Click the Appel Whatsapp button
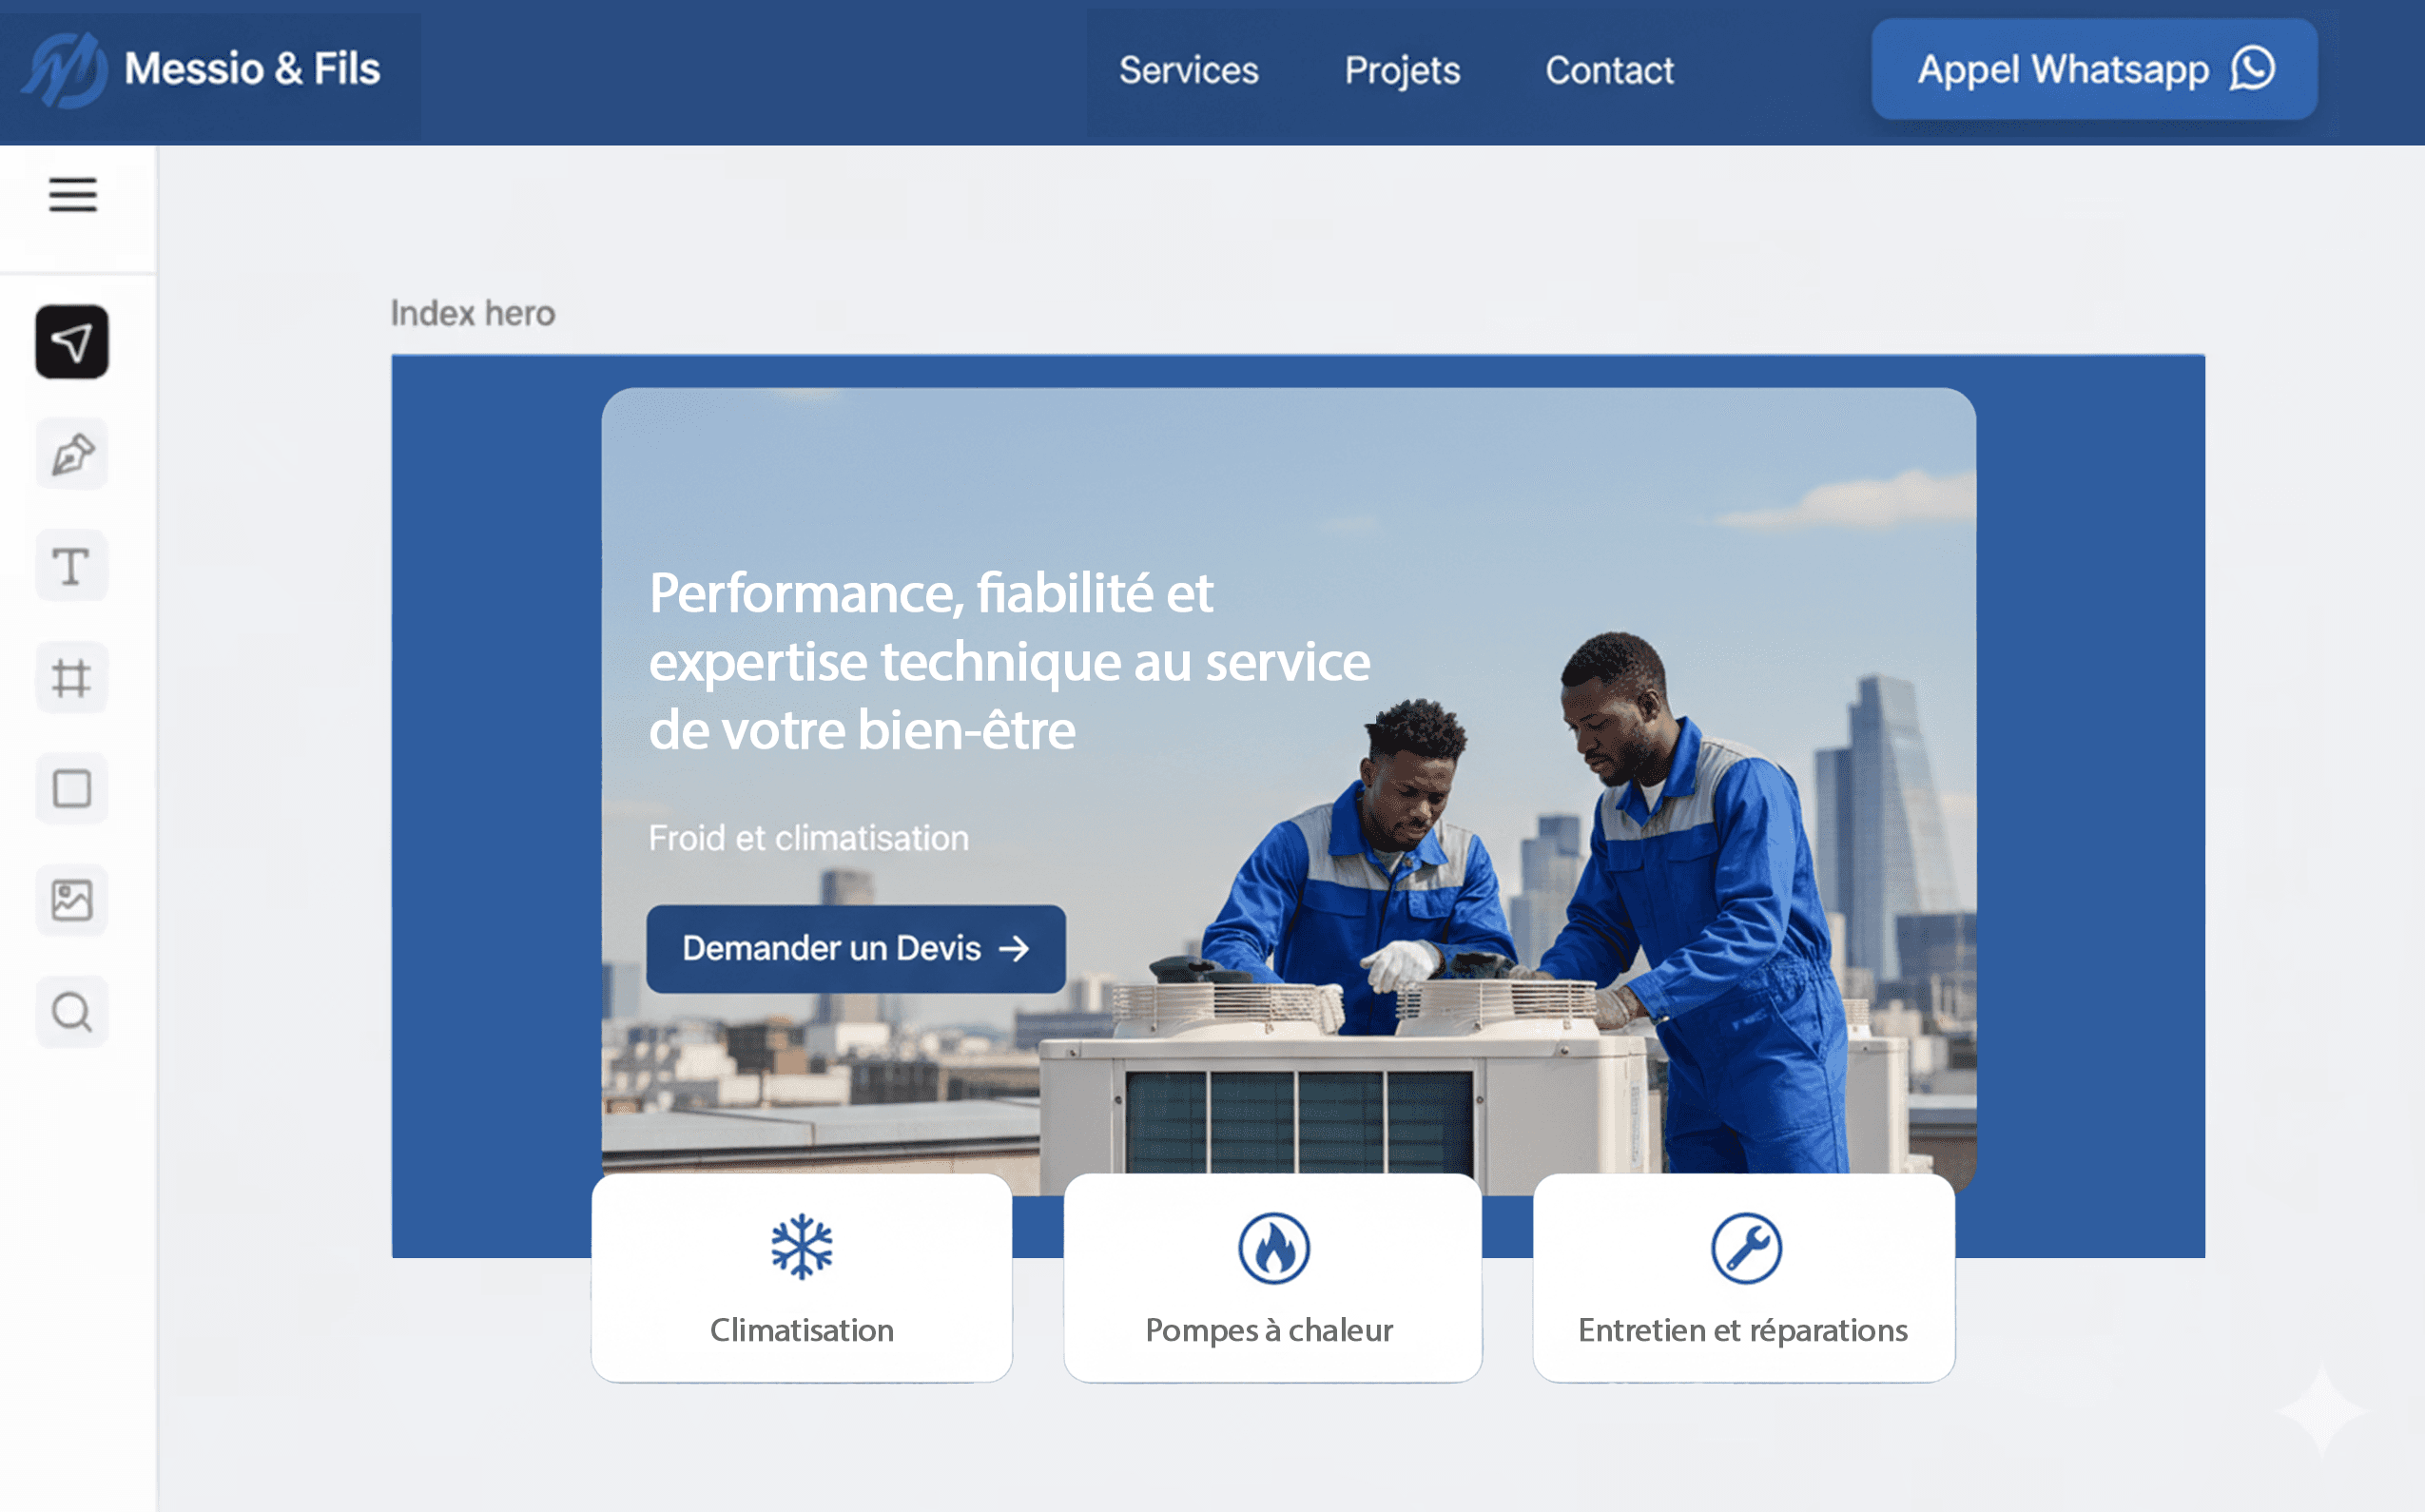The width and height of the screenshot is (2425, 1512). tap(2094, 69)
